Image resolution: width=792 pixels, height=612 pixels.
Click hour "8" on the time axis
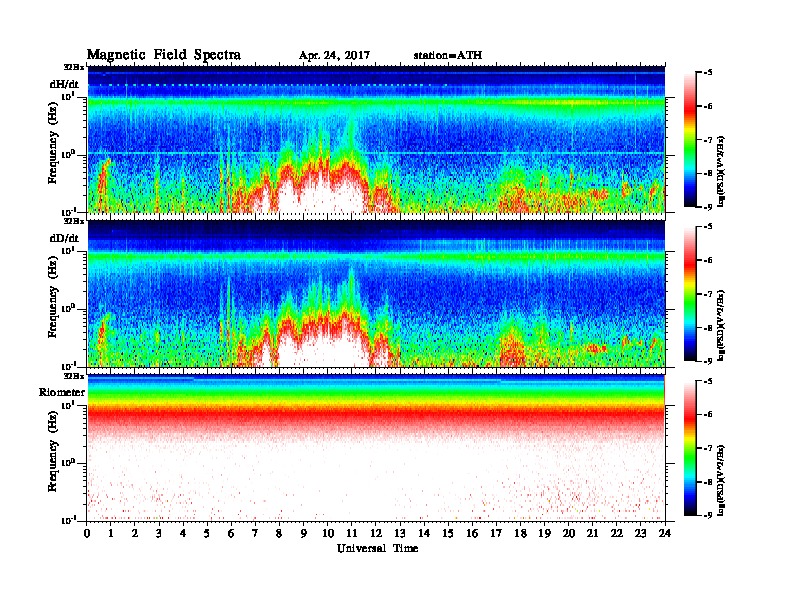click(x=279, y=534)
